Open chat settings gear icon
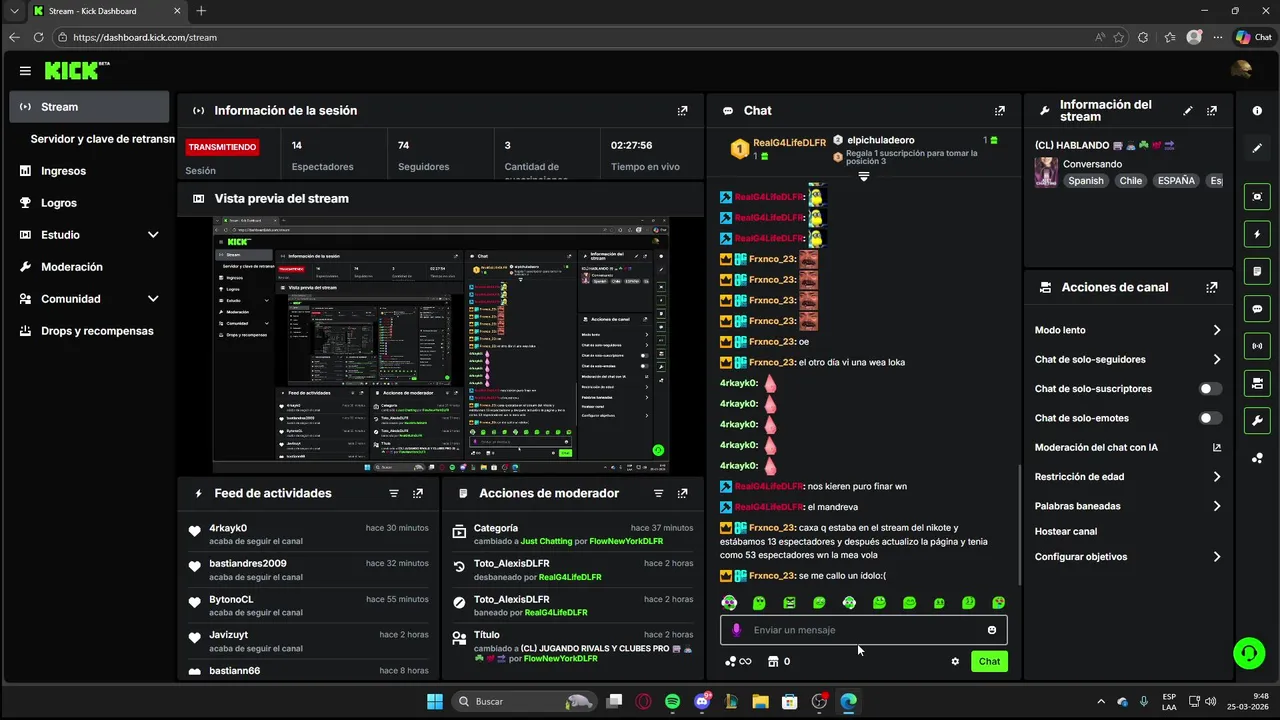This screenshot has height=720, width=1280. [x=955, y=661]
